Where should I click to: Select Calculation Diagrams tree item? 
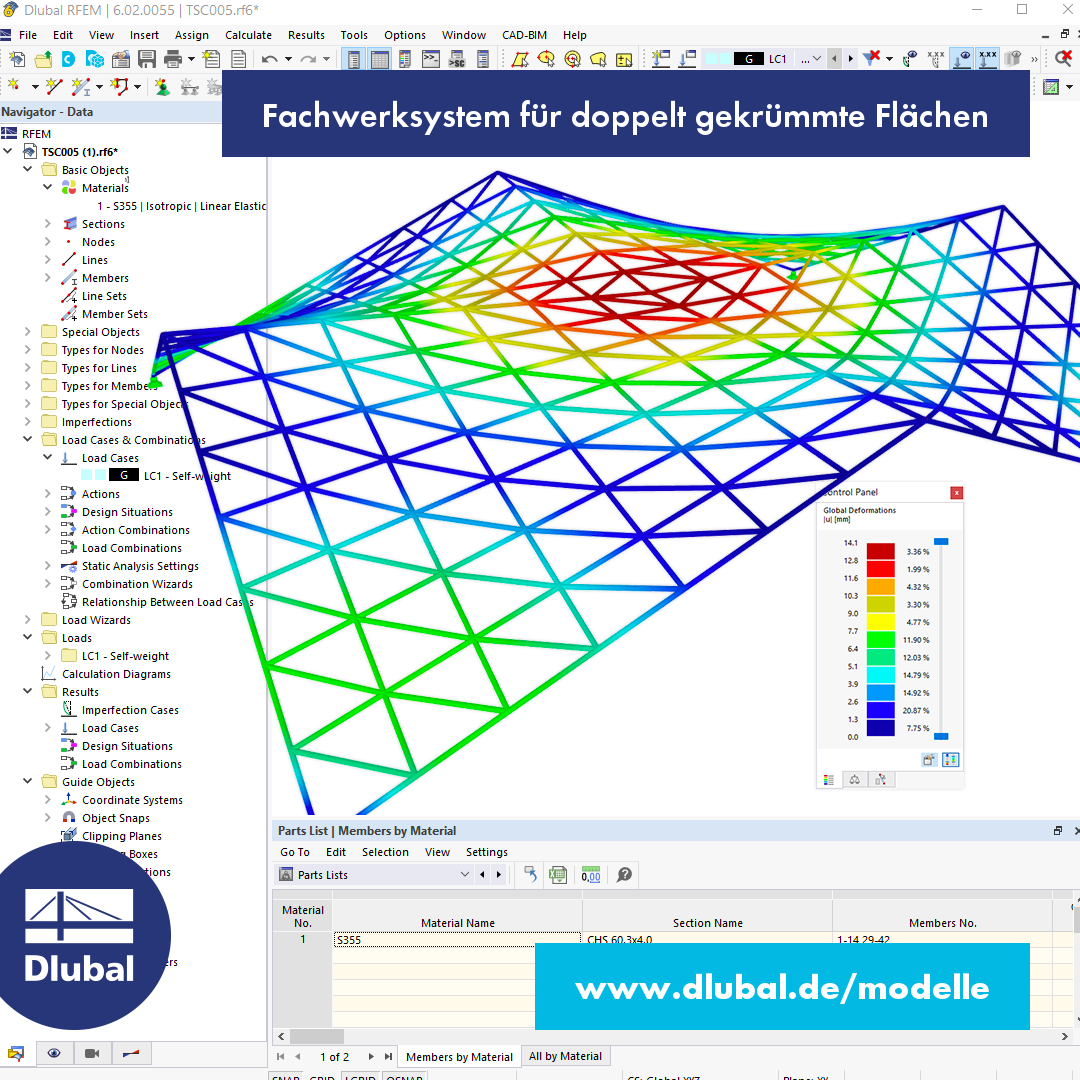116,674
